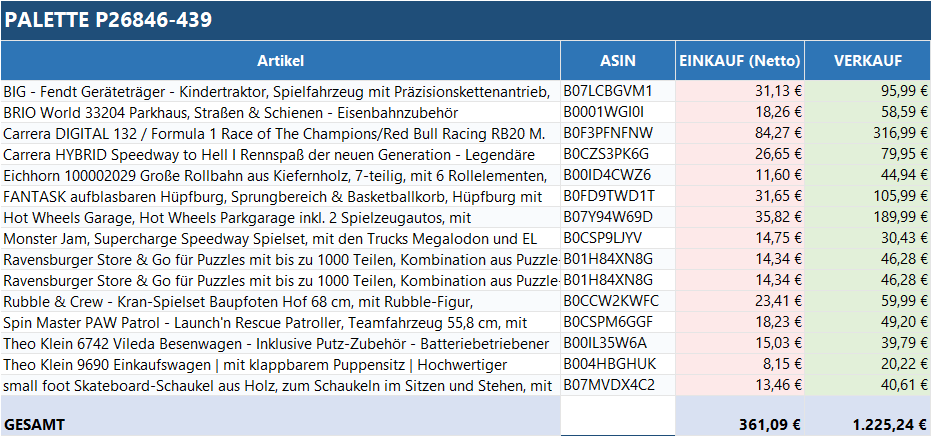Select ASIN B0CZS3PK6G for Carrera HYBRID

coord(618,154)
